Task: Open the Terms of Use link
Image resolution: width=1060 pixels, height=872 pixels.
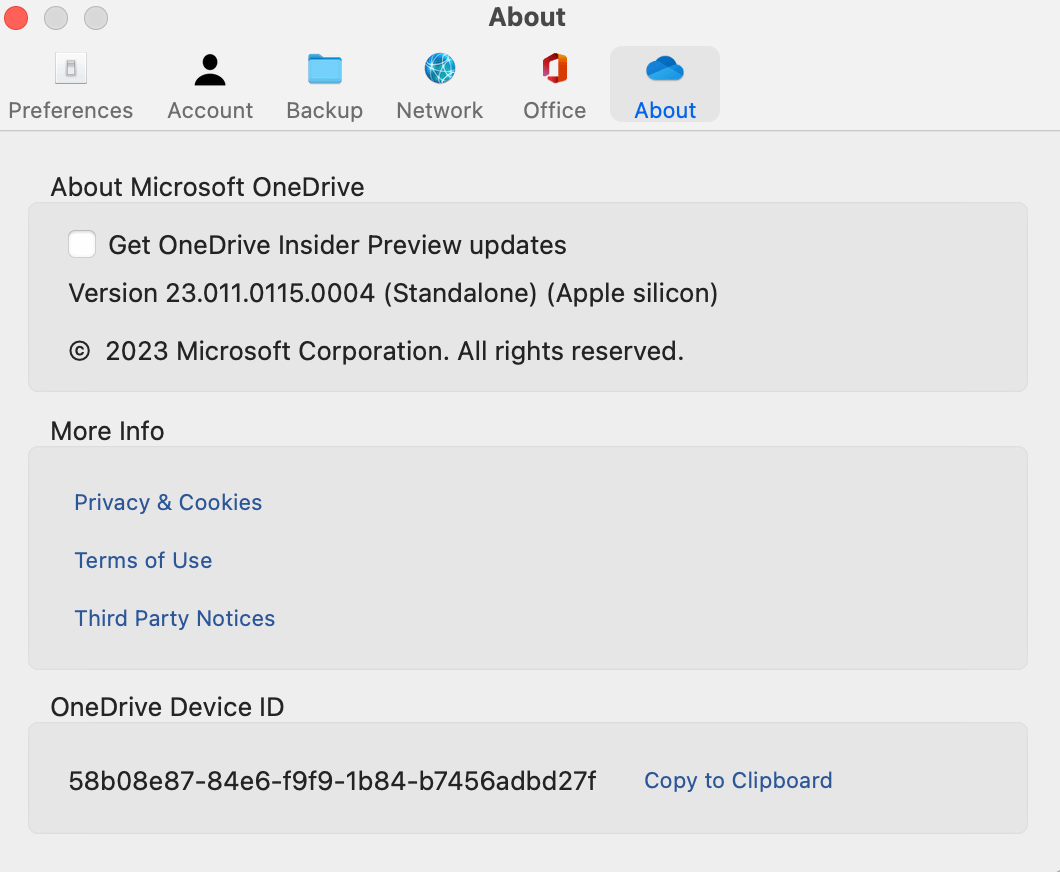Action: click(x=143, y=560)
